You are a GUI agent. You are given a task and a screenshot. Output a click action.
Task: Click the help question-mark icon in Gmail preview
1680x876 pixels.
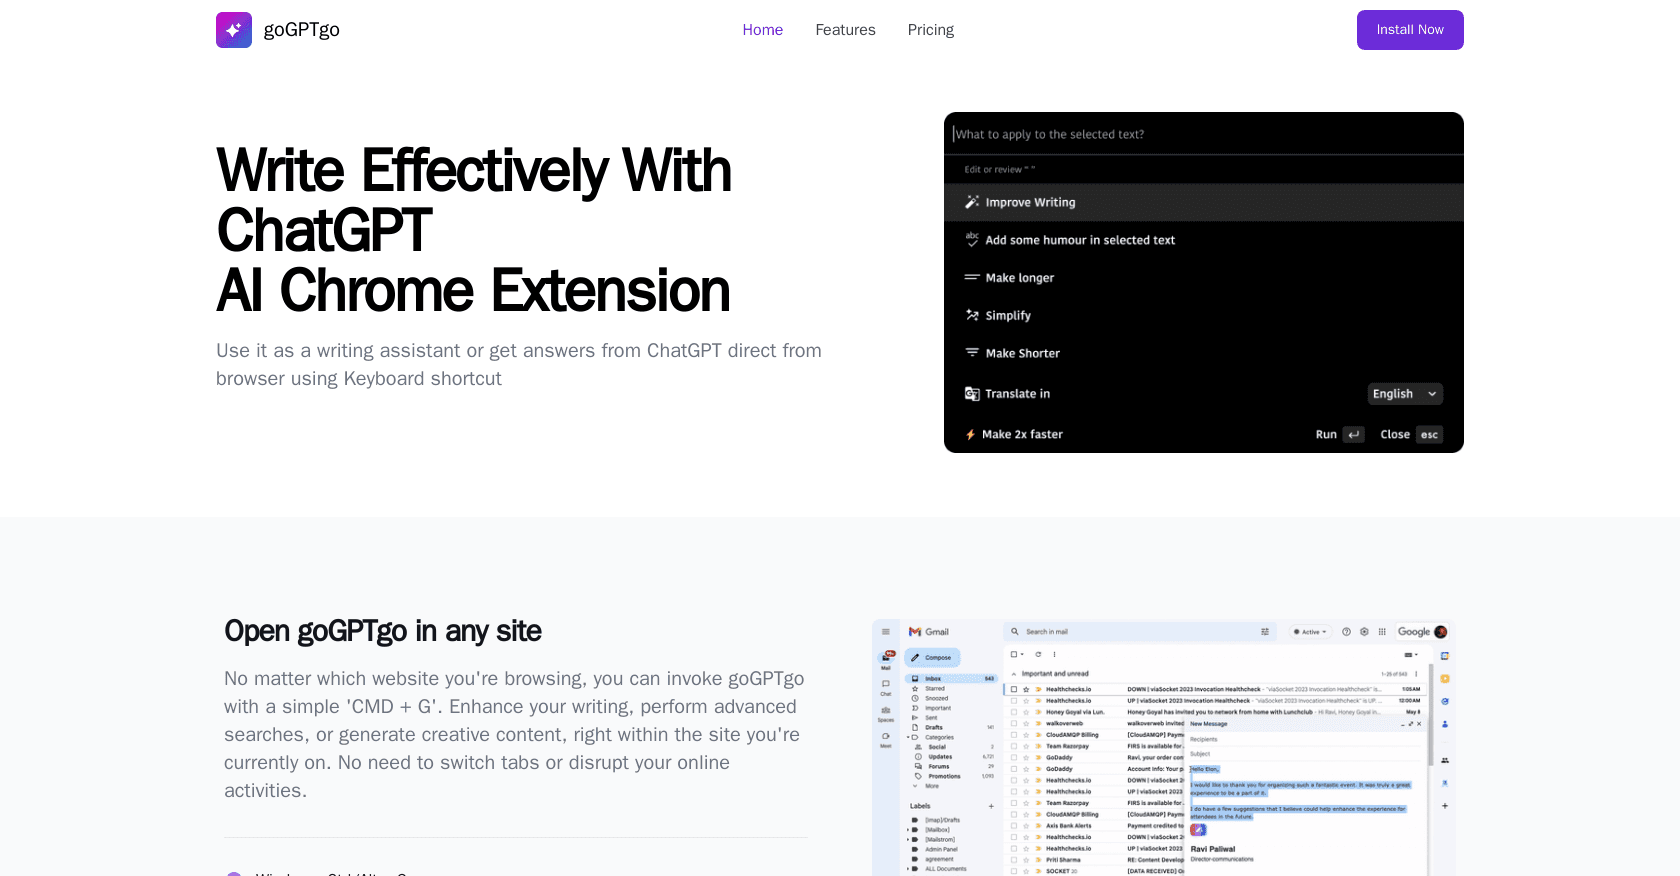coord(1347,632)
